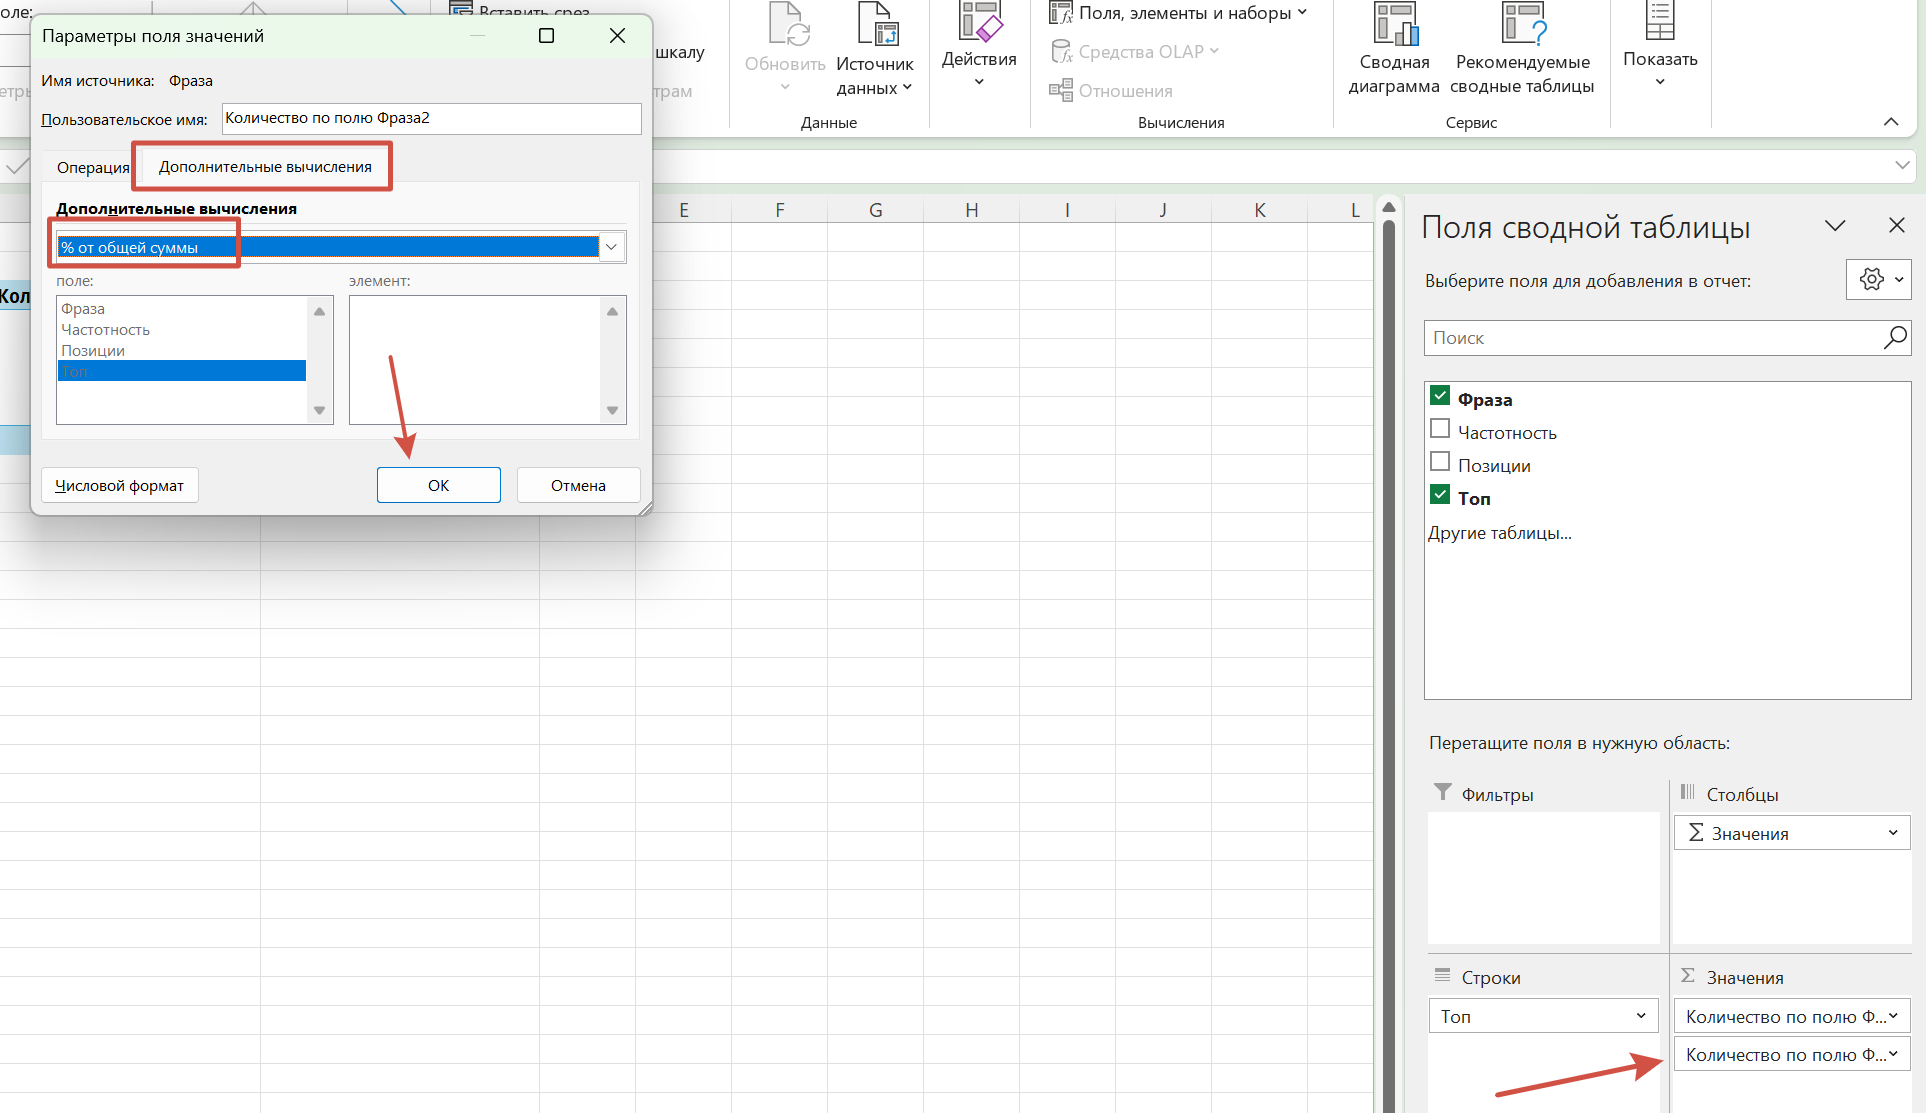Click Средства OLAP tools
The width and height of the screenshot is (1926, 1113).
[x=1134, y=51]
